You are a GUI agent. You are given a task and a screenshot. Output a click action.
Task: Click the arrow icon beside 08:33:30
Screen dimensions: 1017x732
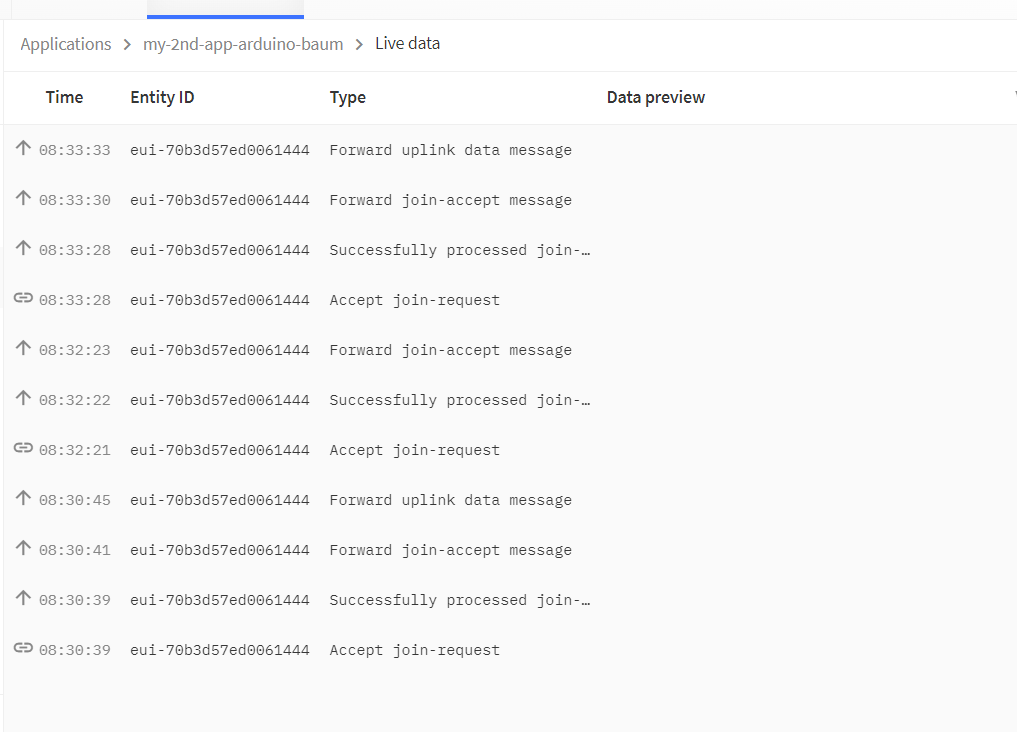[23, 198]
